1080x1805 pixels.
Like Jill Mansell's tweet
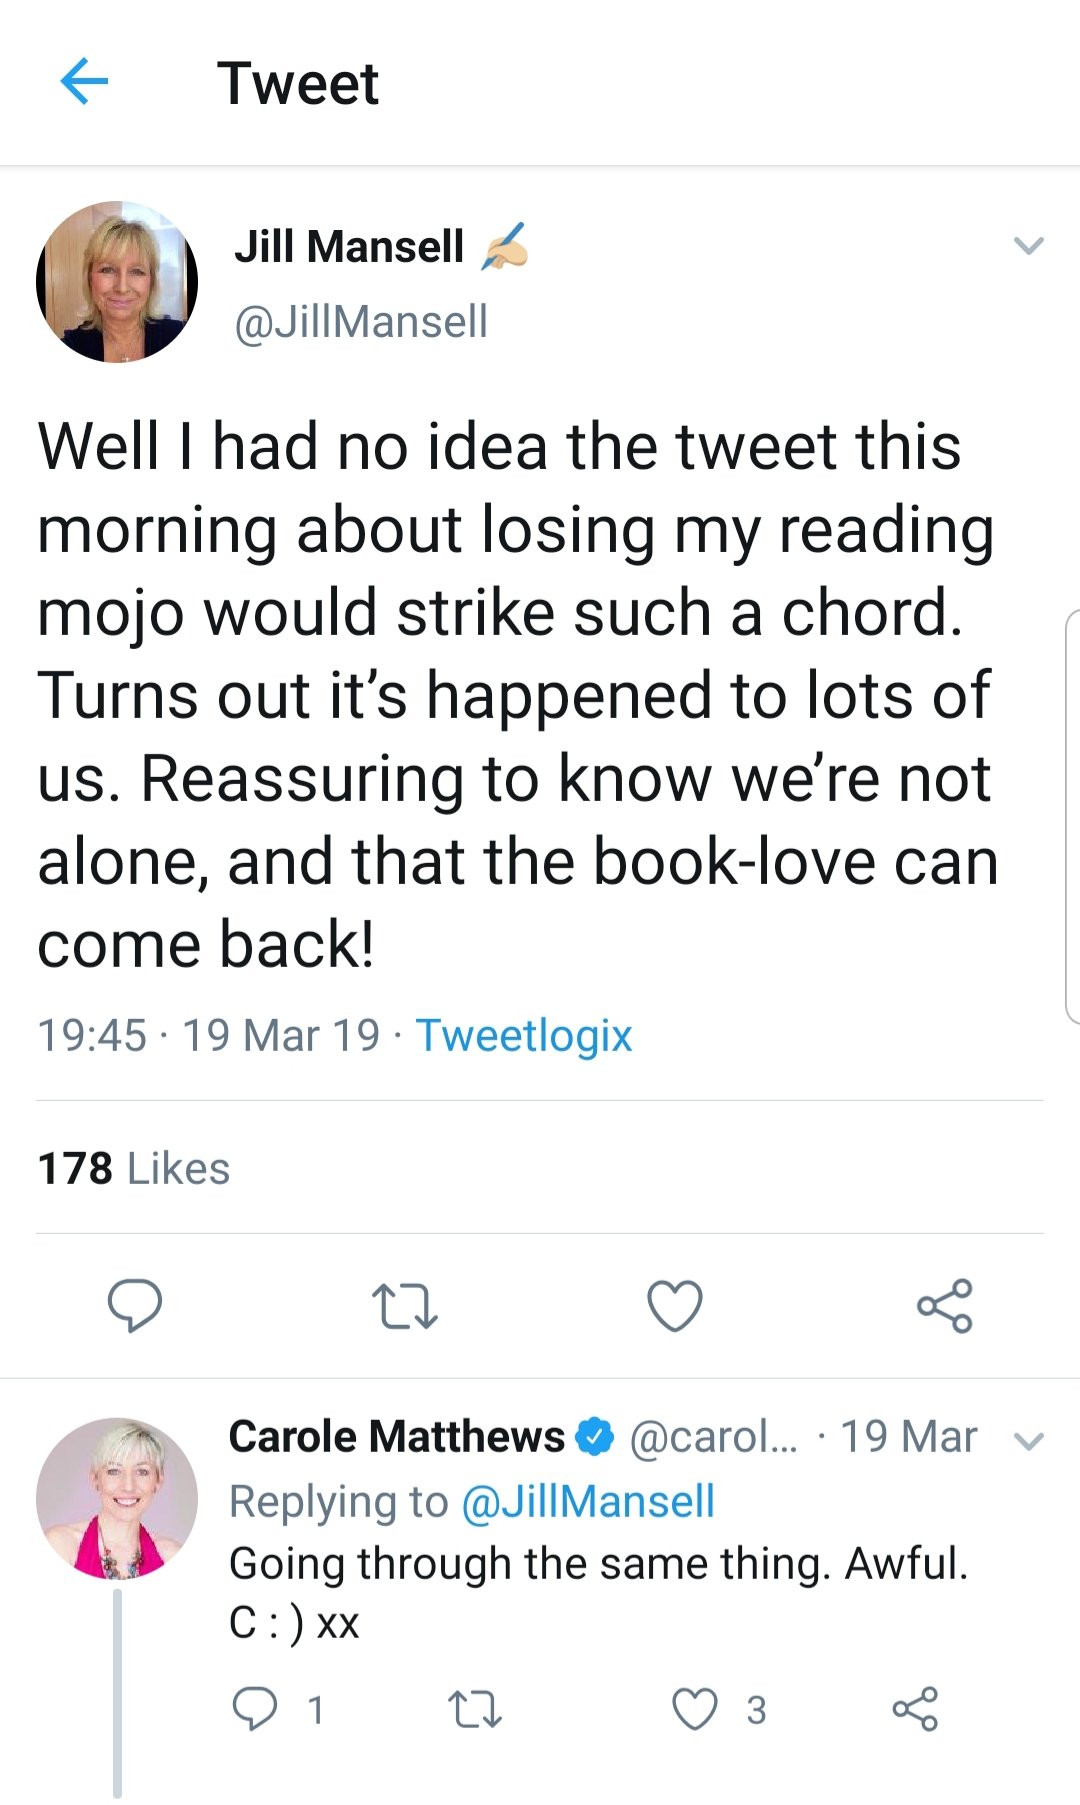point(675,1306)
